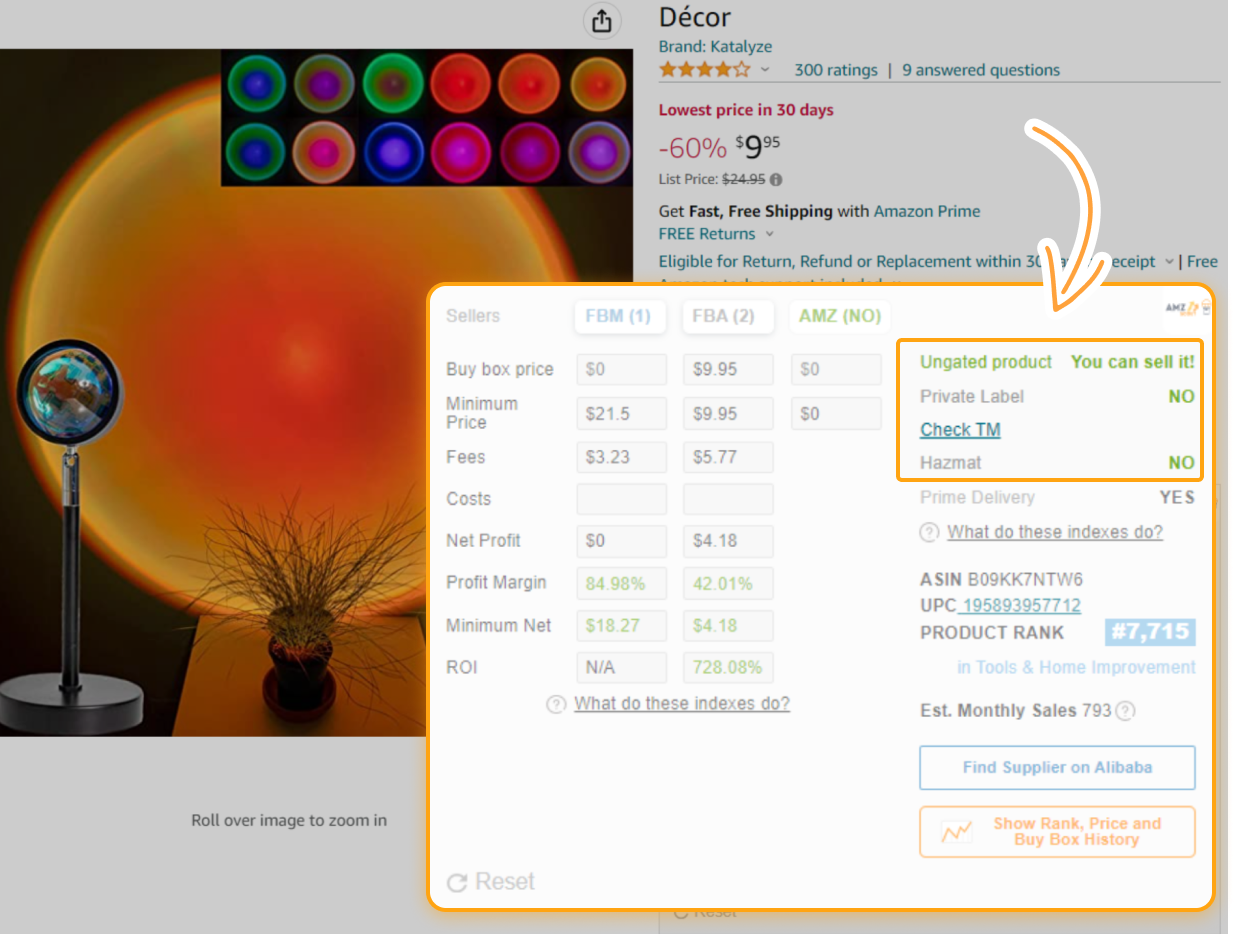Screen dimensions: 1236x936
Task: Toggle the AMZ (NO) seller filter
Action: [x=840, y=316]
